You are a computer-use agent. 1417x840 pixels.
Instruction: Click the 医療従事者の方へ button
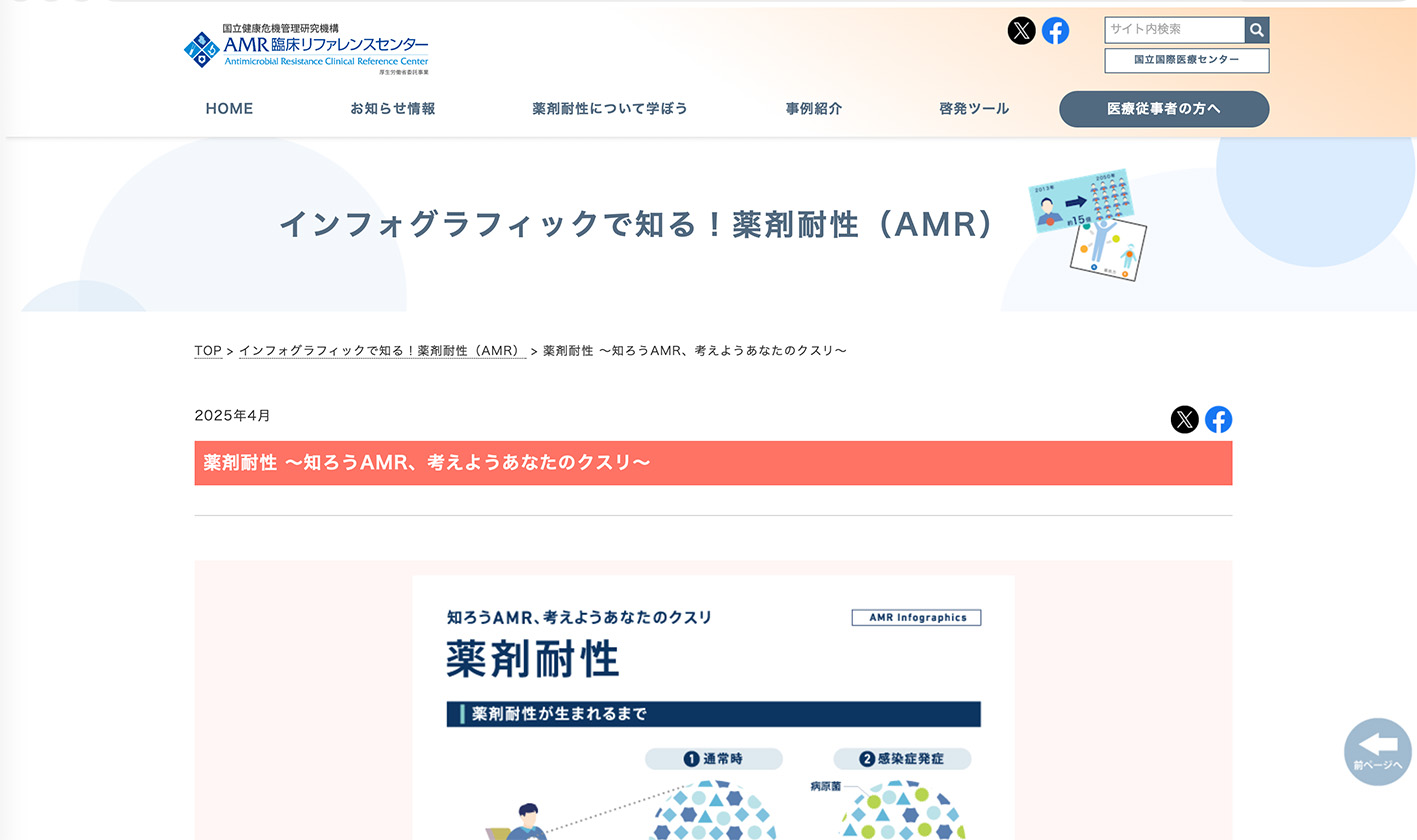pyautogui.click(x=1164, y=109)
